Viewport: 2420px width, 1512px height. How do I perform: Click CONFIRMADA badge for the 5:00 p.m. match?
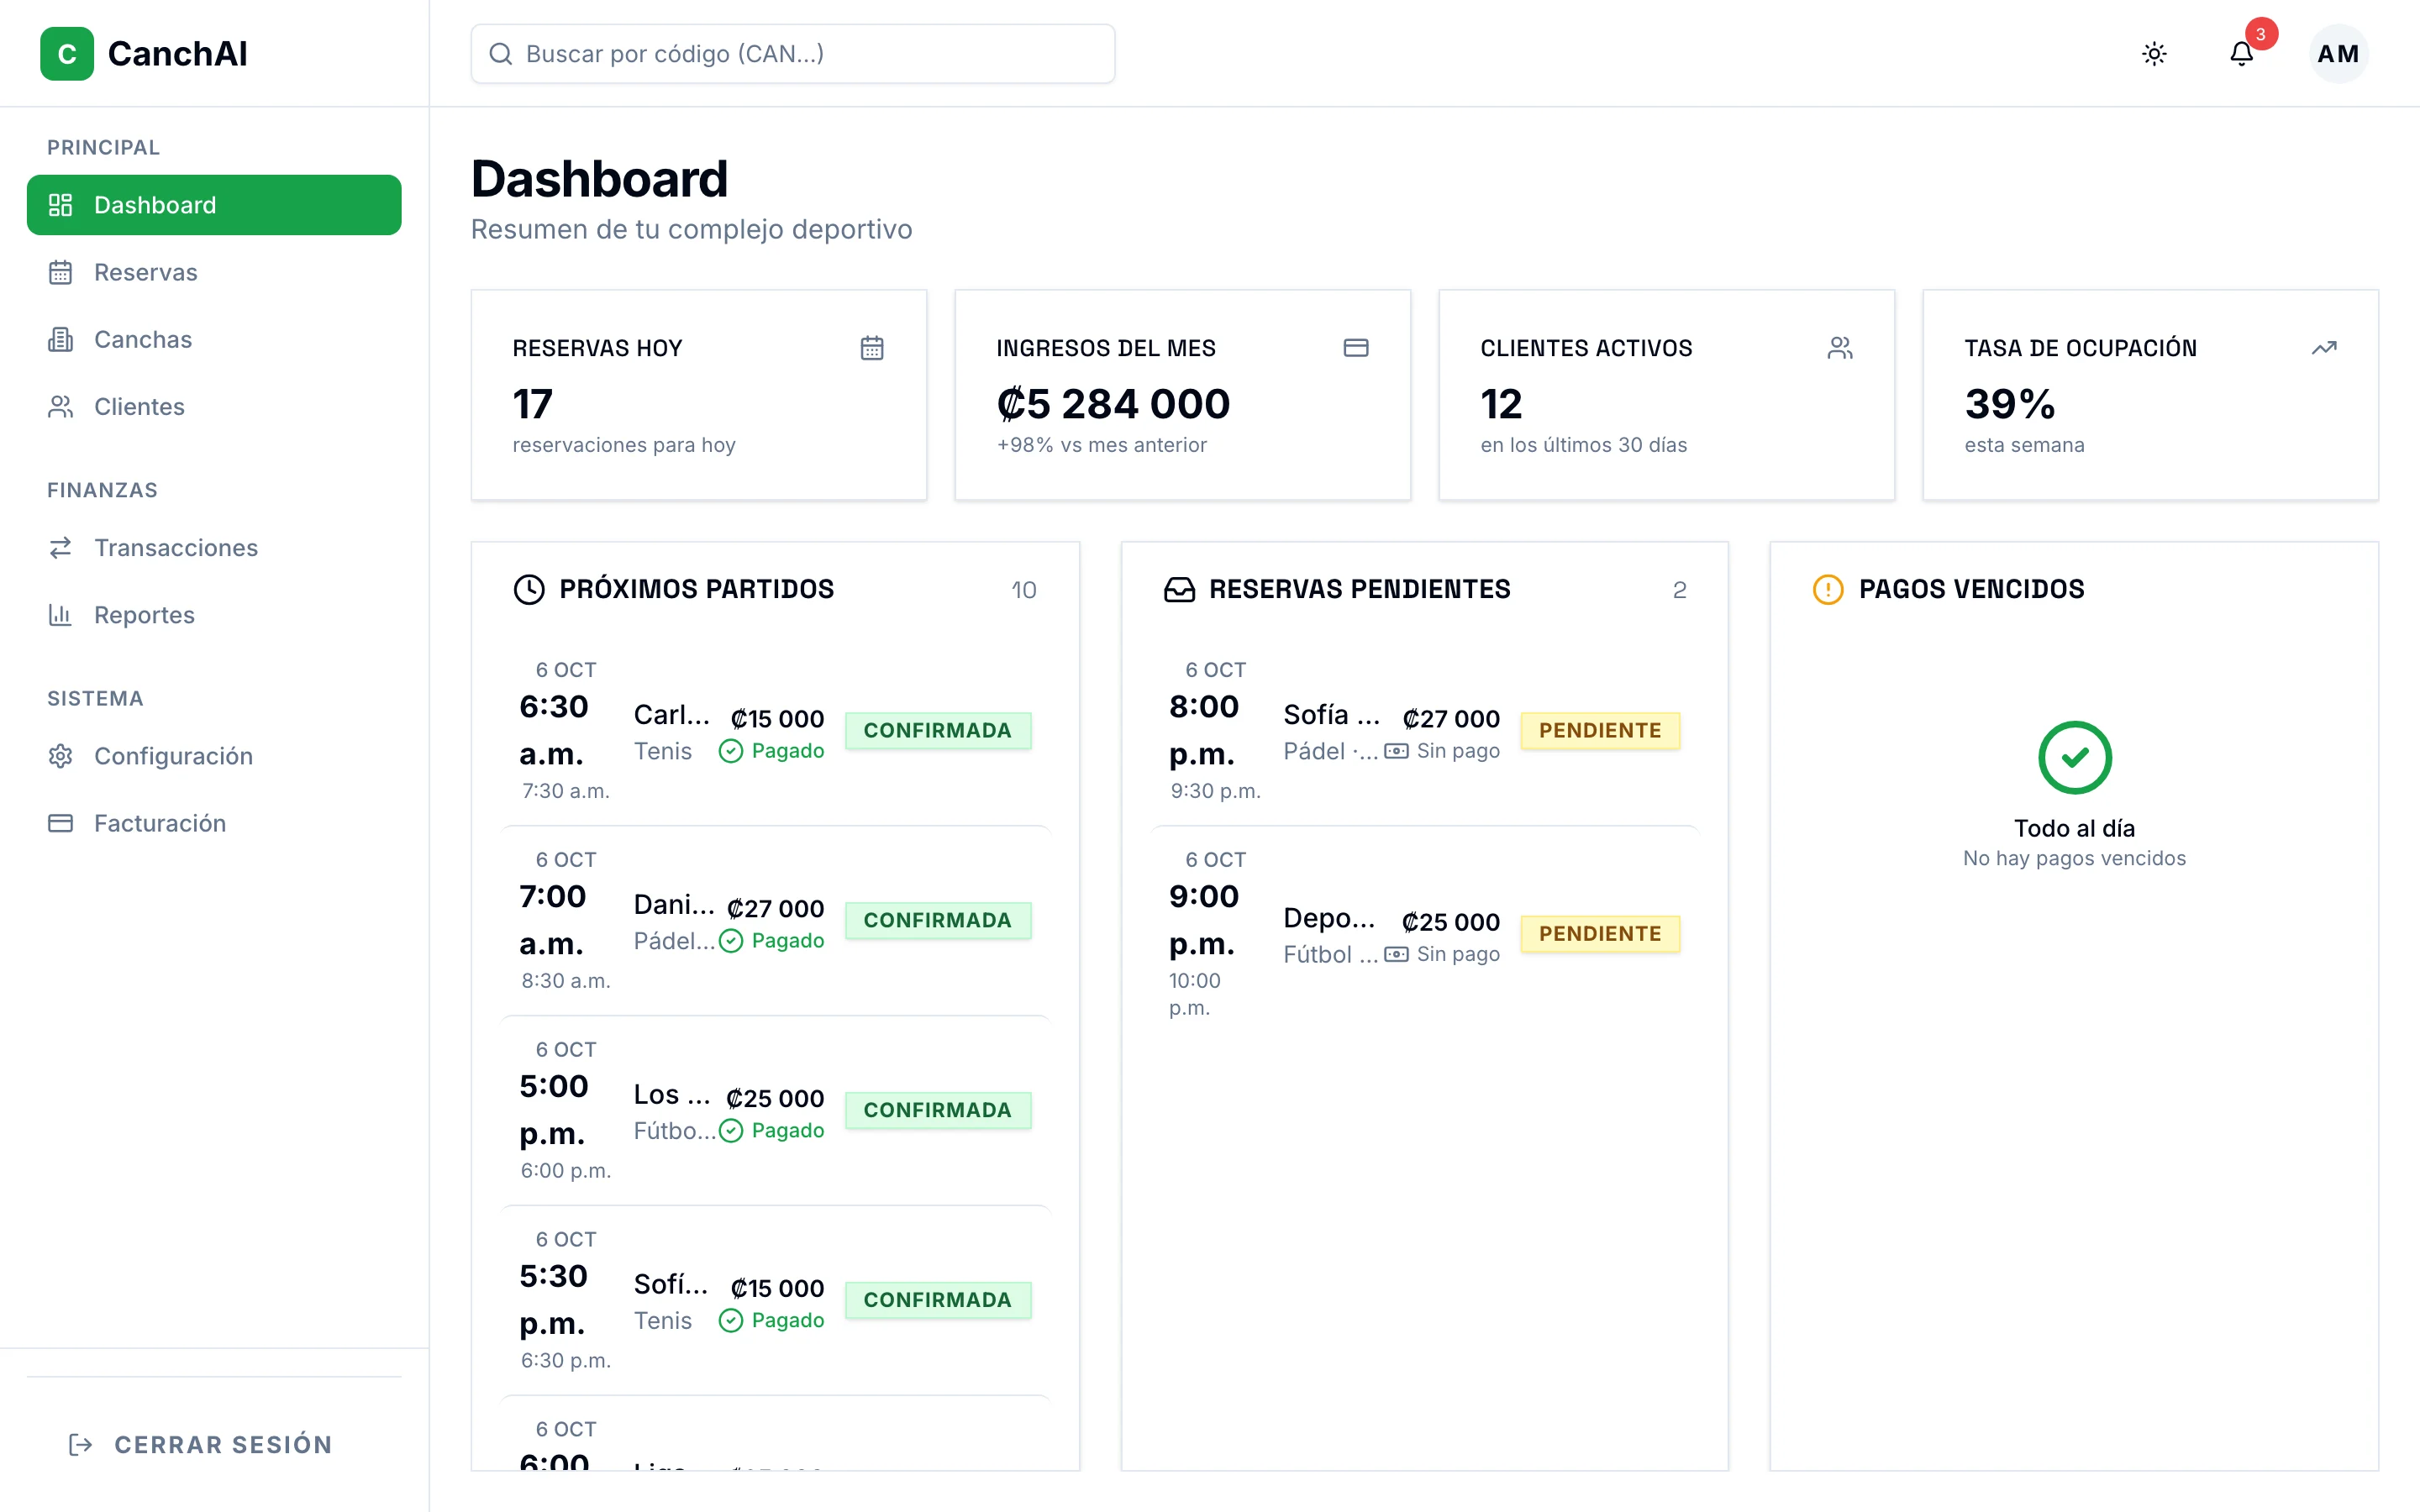937,1110
